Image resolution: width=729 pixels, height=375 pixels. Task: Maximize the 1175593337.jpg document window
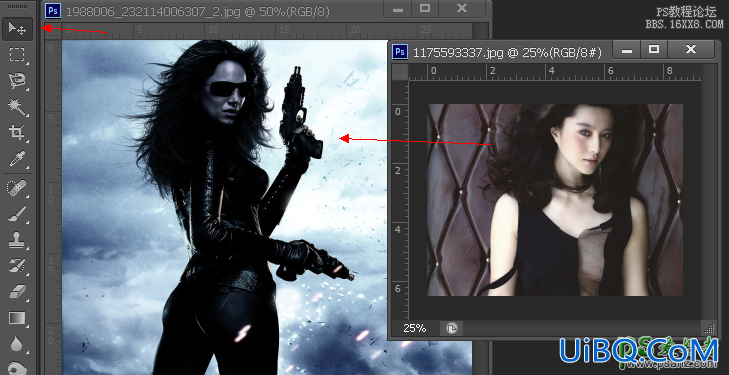pos(654,49)
